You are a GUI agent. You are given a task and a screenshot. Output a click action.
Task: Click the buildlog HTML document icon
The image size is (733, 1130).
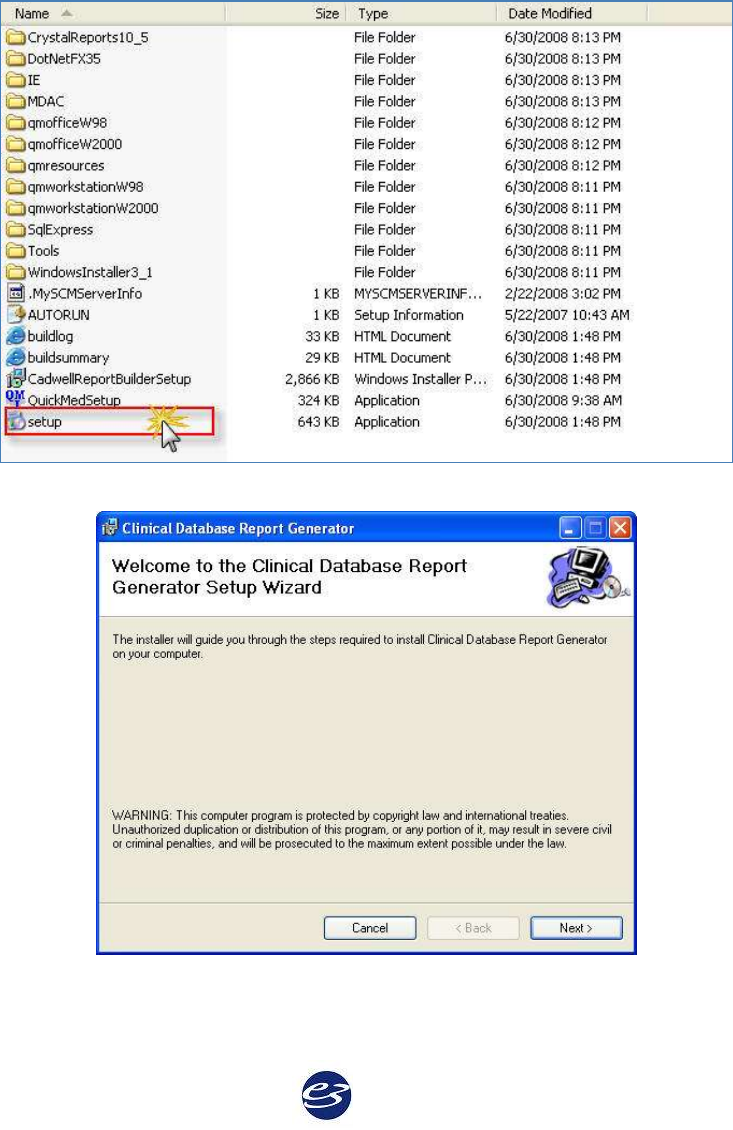click(x=16, y=337)
